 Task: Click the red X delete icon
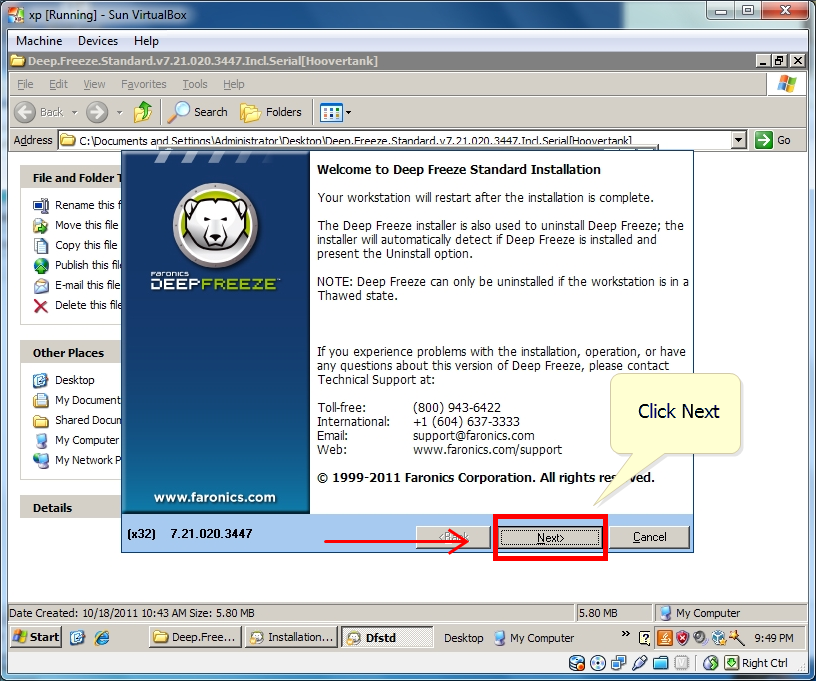pyautogui.click(x=41, y=306)
